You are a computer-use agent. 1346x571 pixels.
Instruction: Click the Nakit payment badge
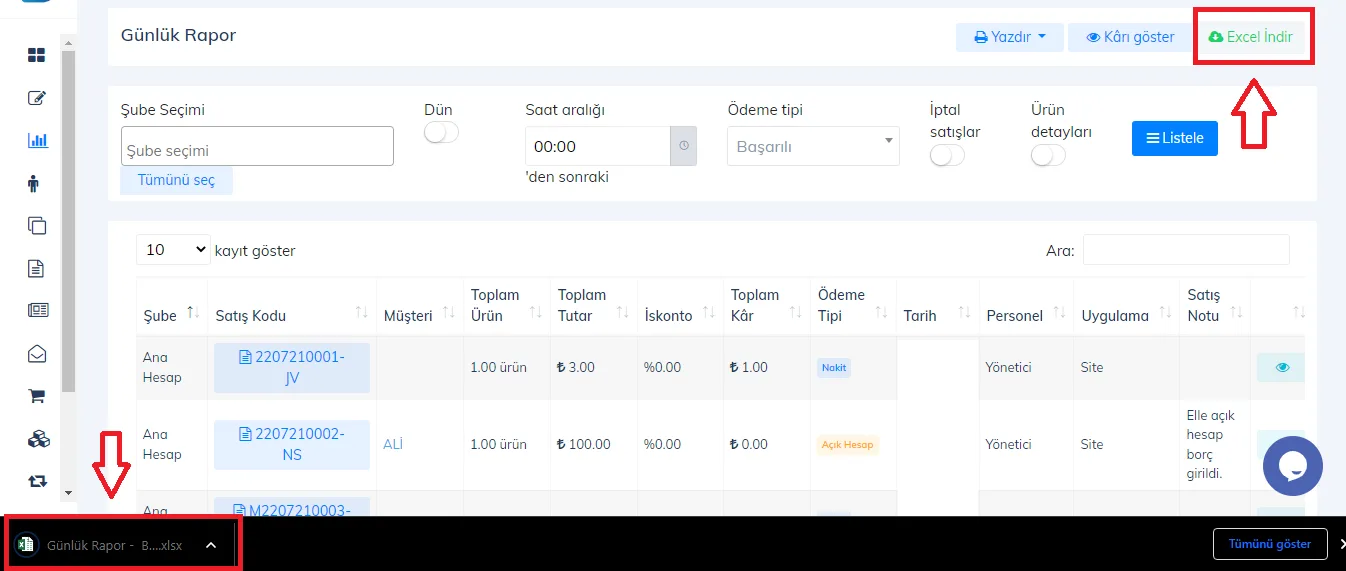point(834,367)
